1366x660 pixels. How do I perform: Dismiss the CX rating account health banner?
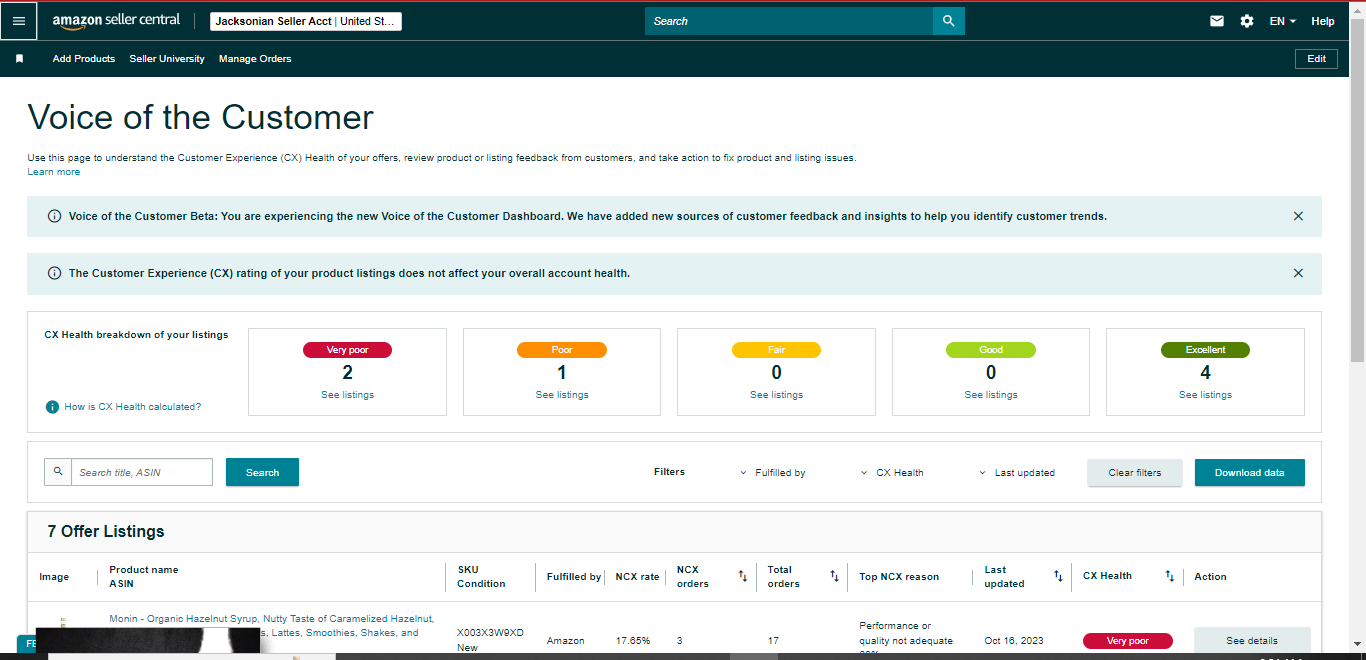[x=1298, y=273]
